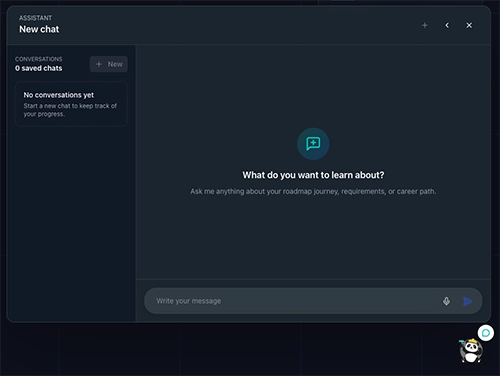This screenshot has height=376, width=500.
Task: Send the message with the arrow icon
Action: [468, 301]
